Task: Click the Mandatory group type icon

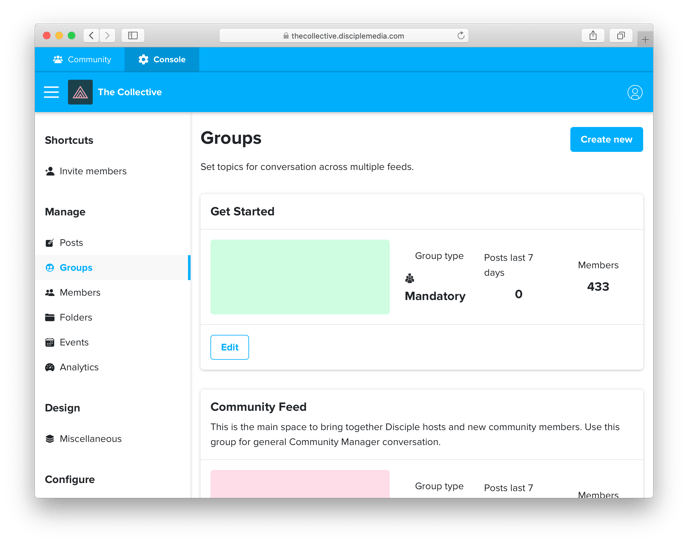Action: 409,278
